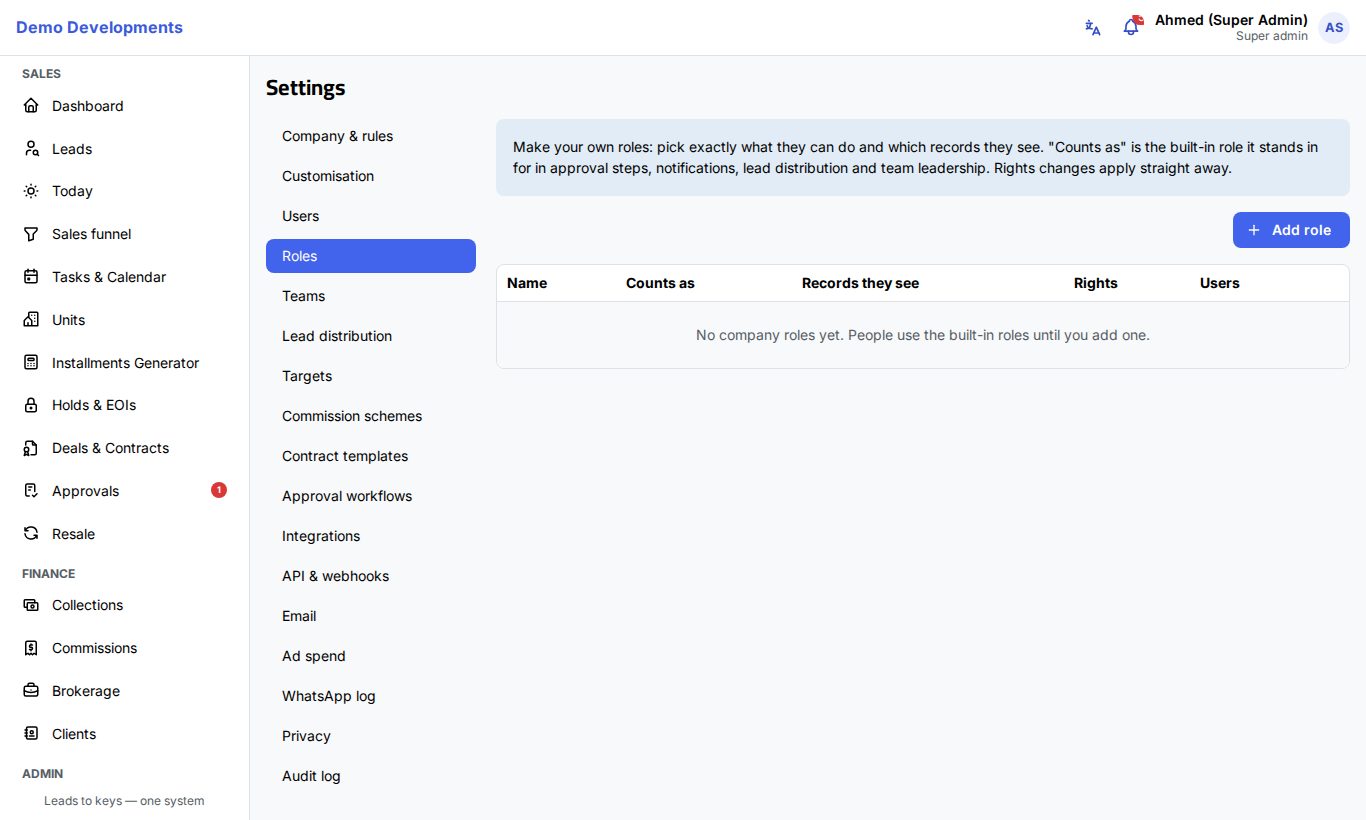Viewport: 1366px width, 820px height.
Task: Click the Dashboard home icon
Action: click(x=31, y=106)
